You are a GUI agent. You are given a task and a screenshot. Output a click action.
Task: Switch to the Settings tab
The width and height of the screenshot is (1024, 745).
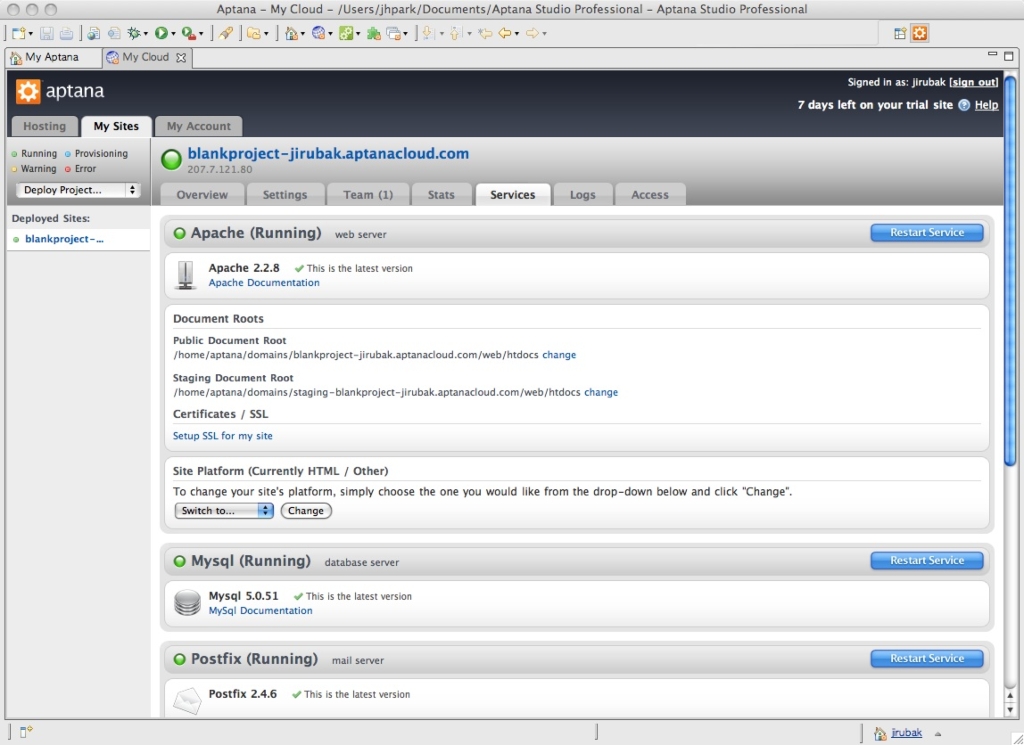[285, 195]
